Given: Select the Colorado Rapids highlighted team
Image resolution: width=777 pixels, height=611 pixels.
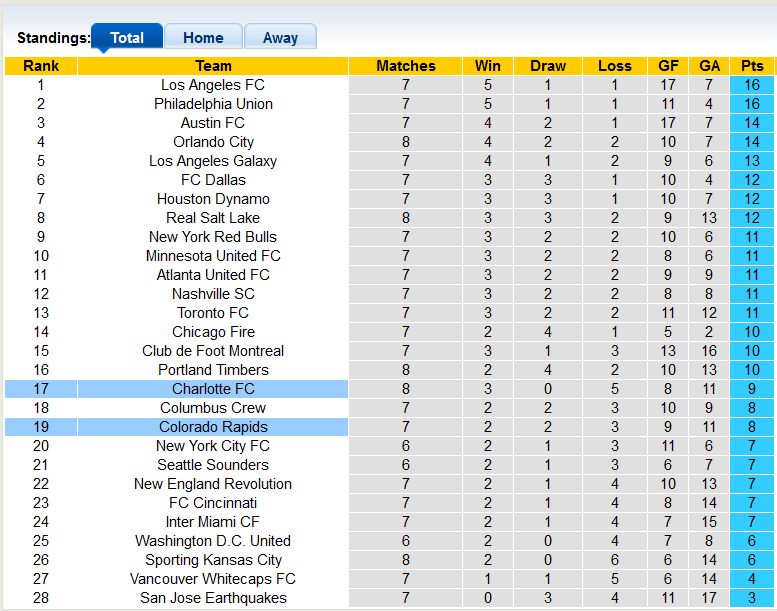Looking at the screenshot, I should click(x=213, y=427).
